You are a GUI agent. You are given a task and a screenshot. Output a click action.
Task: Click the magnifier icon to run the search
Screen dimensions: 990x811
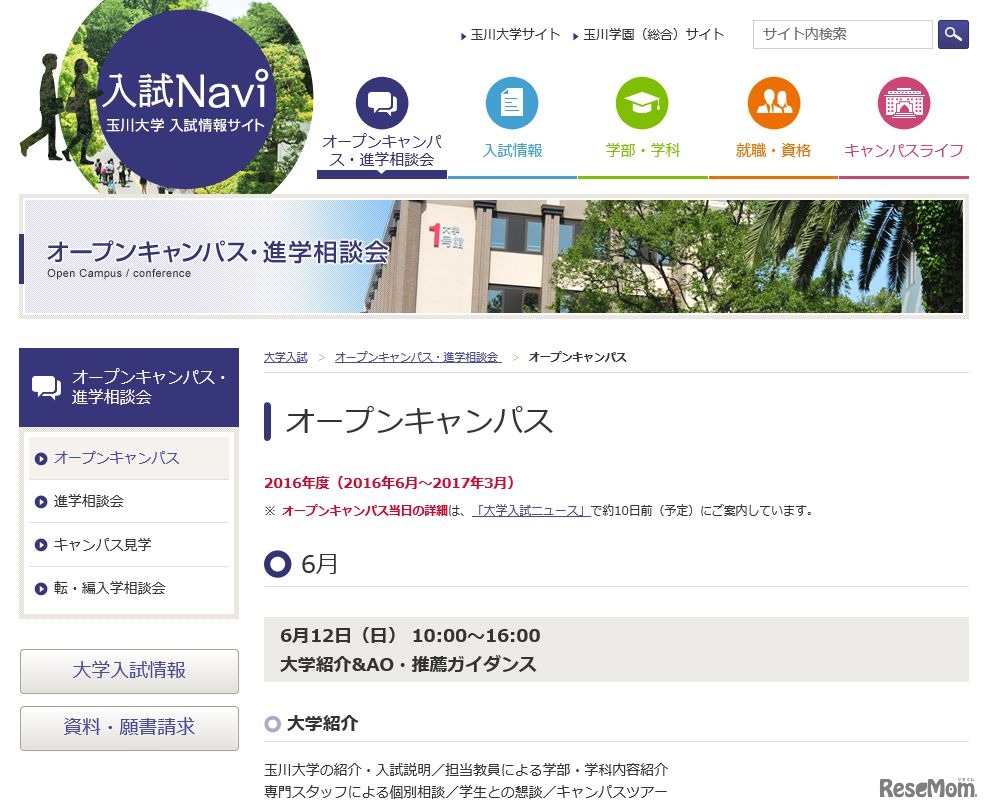[x=953, y=34]
